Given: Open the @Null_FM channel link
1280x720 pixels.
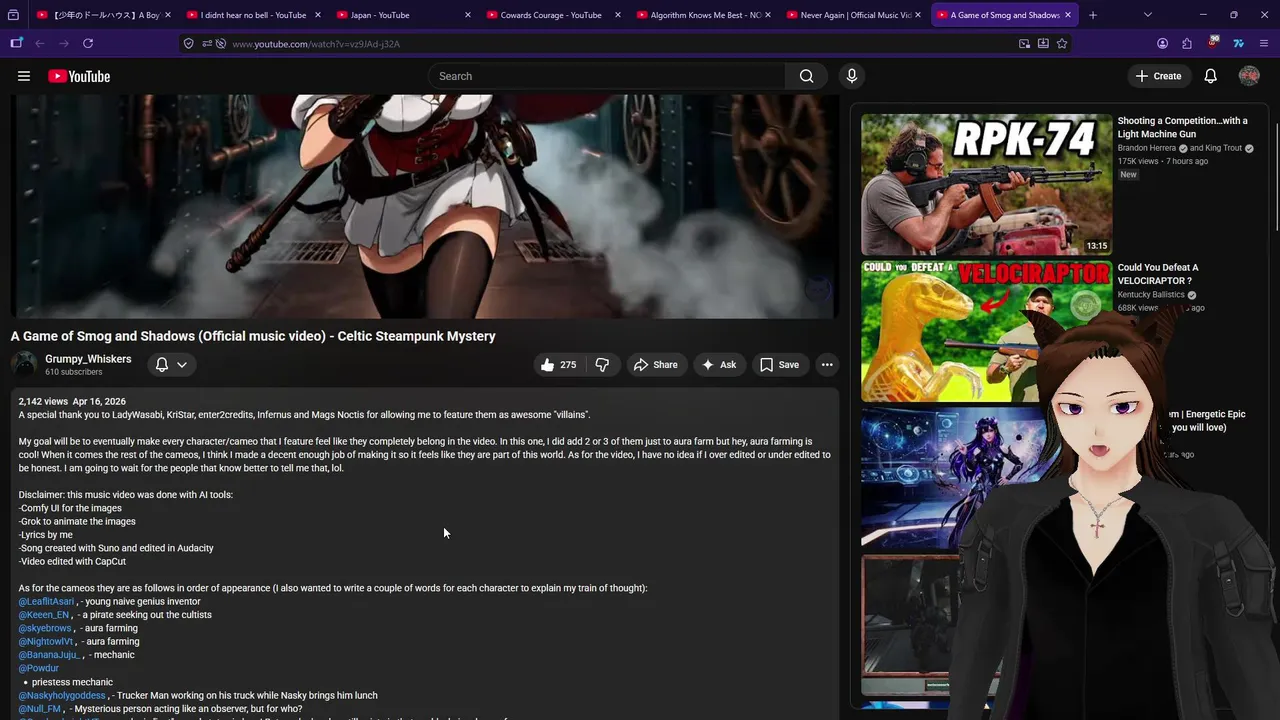Looking at the screenshot, I should pos(40,709).
